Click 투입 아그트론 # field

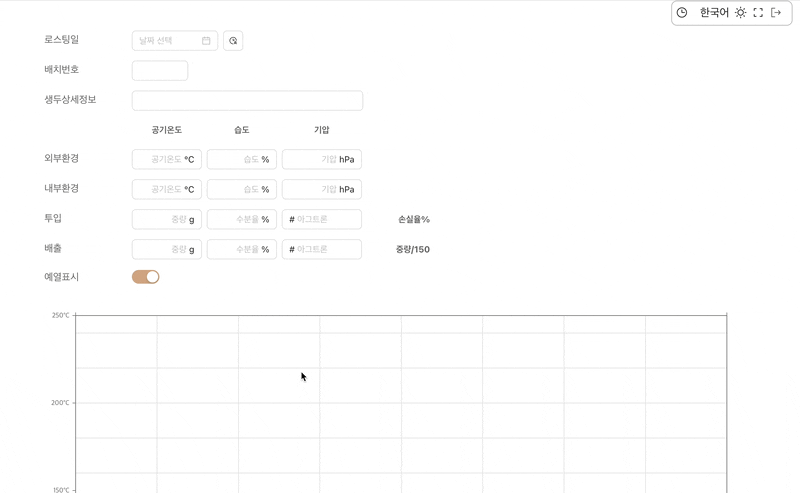[x=322, y=219]
